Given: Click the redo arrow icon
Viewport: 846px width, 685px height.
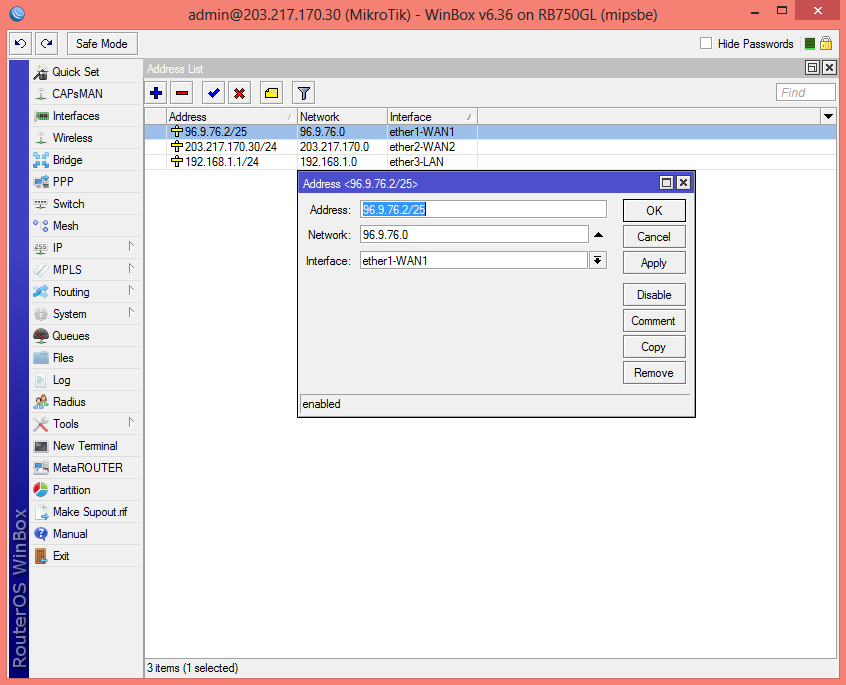Looking at the screenshot, I should coord(47,44).
